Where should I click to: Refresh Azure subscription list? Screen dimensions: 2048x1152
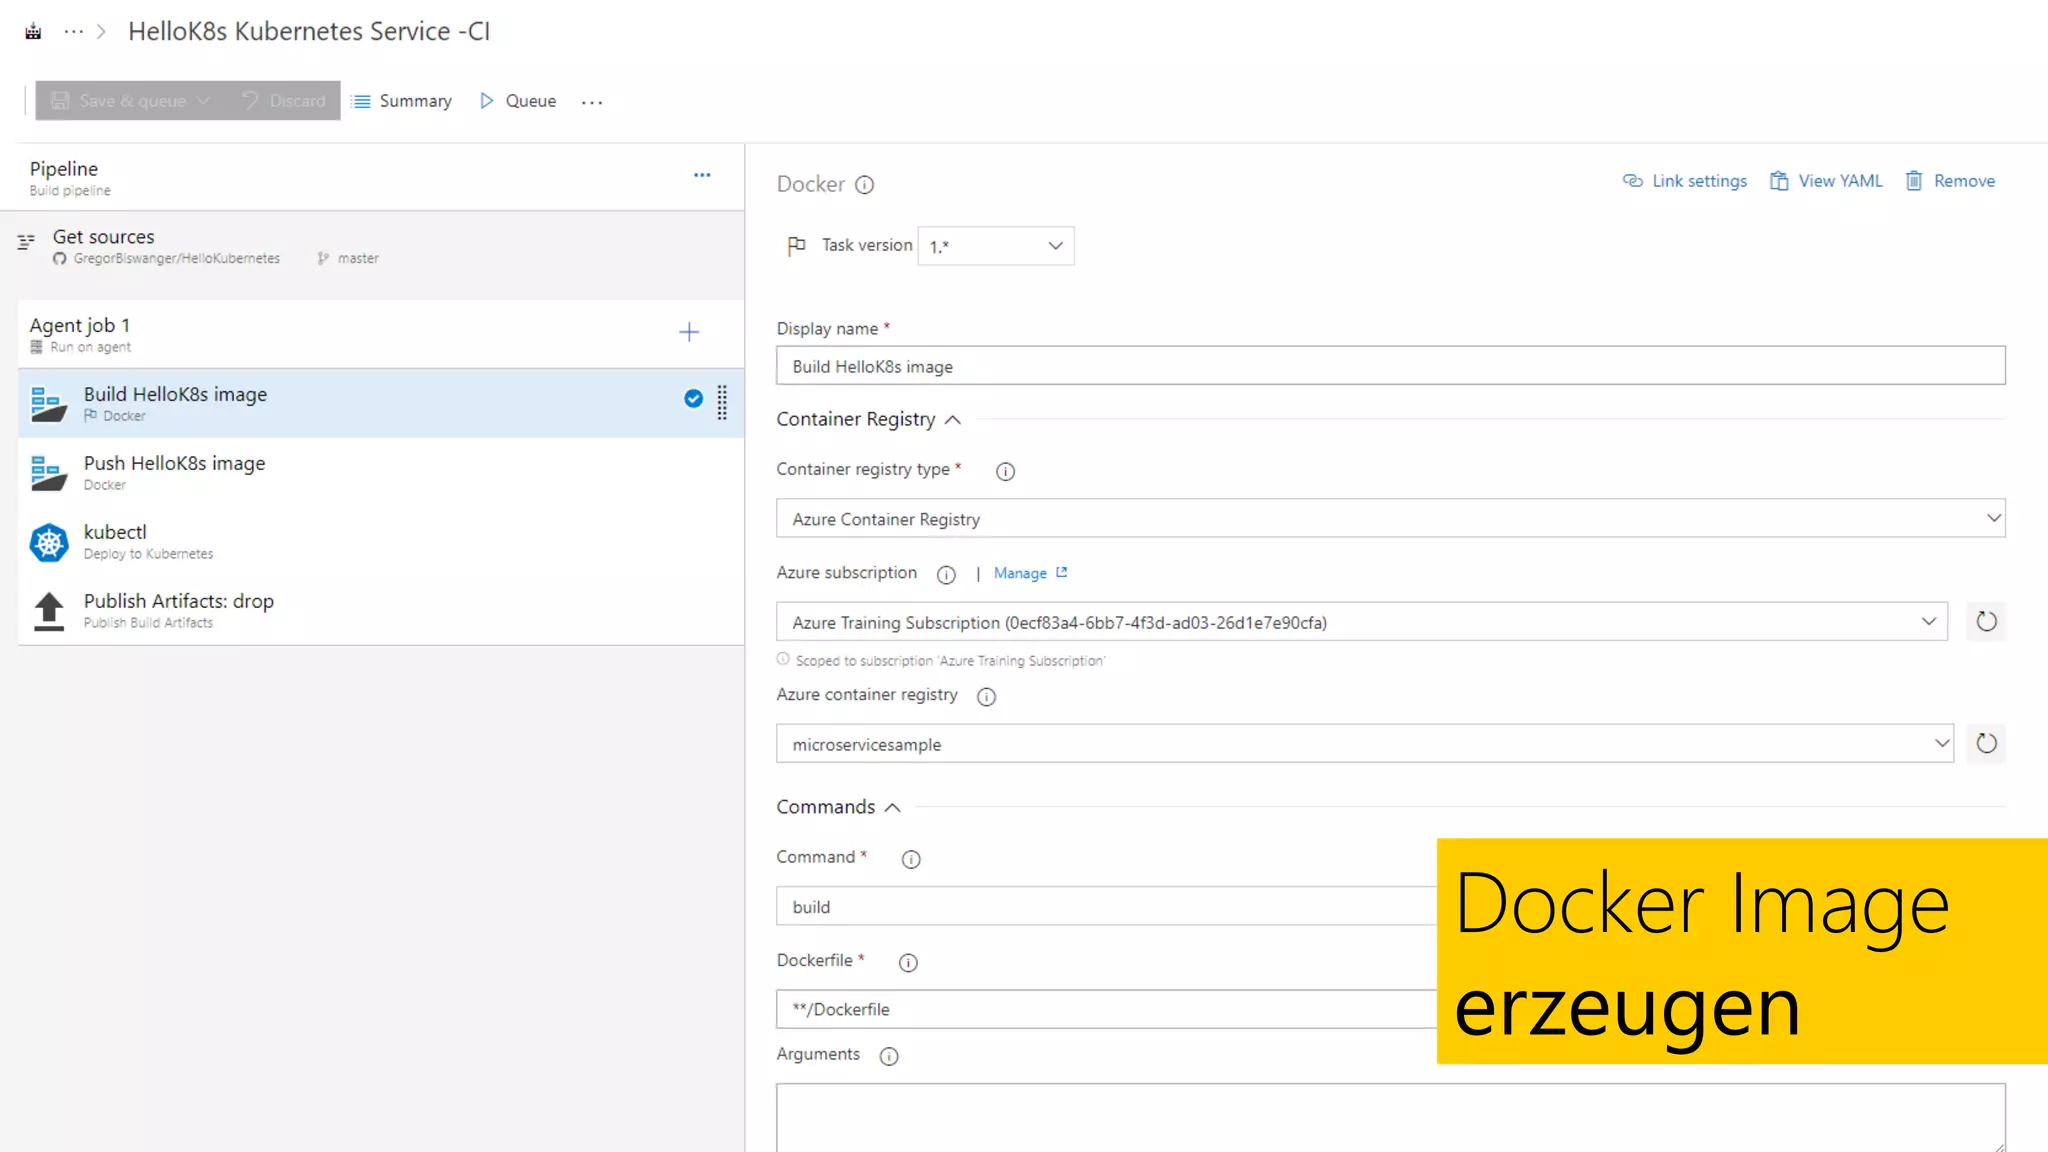[x=1986, y=621]
